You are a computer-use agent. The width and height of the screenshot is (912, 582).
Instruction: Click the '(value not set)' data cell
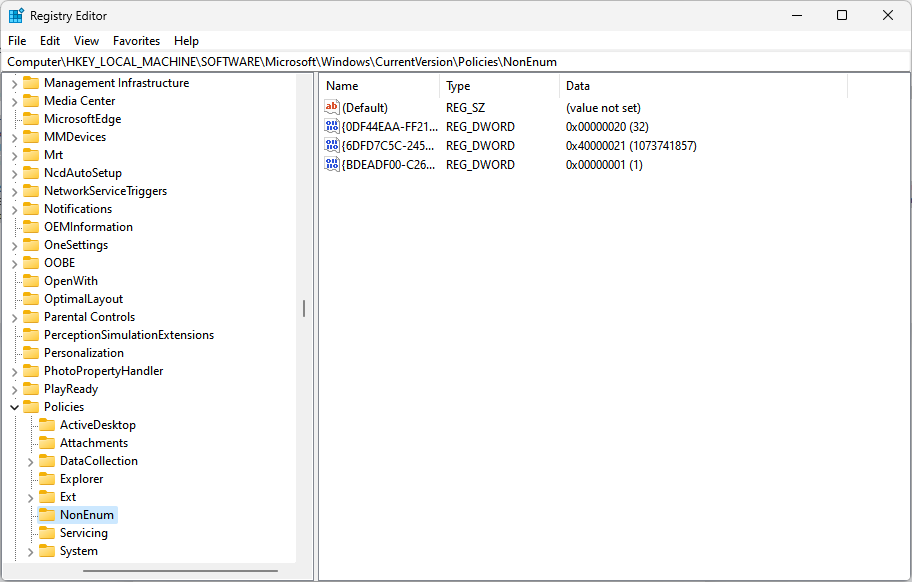click(x=603, y=108)
